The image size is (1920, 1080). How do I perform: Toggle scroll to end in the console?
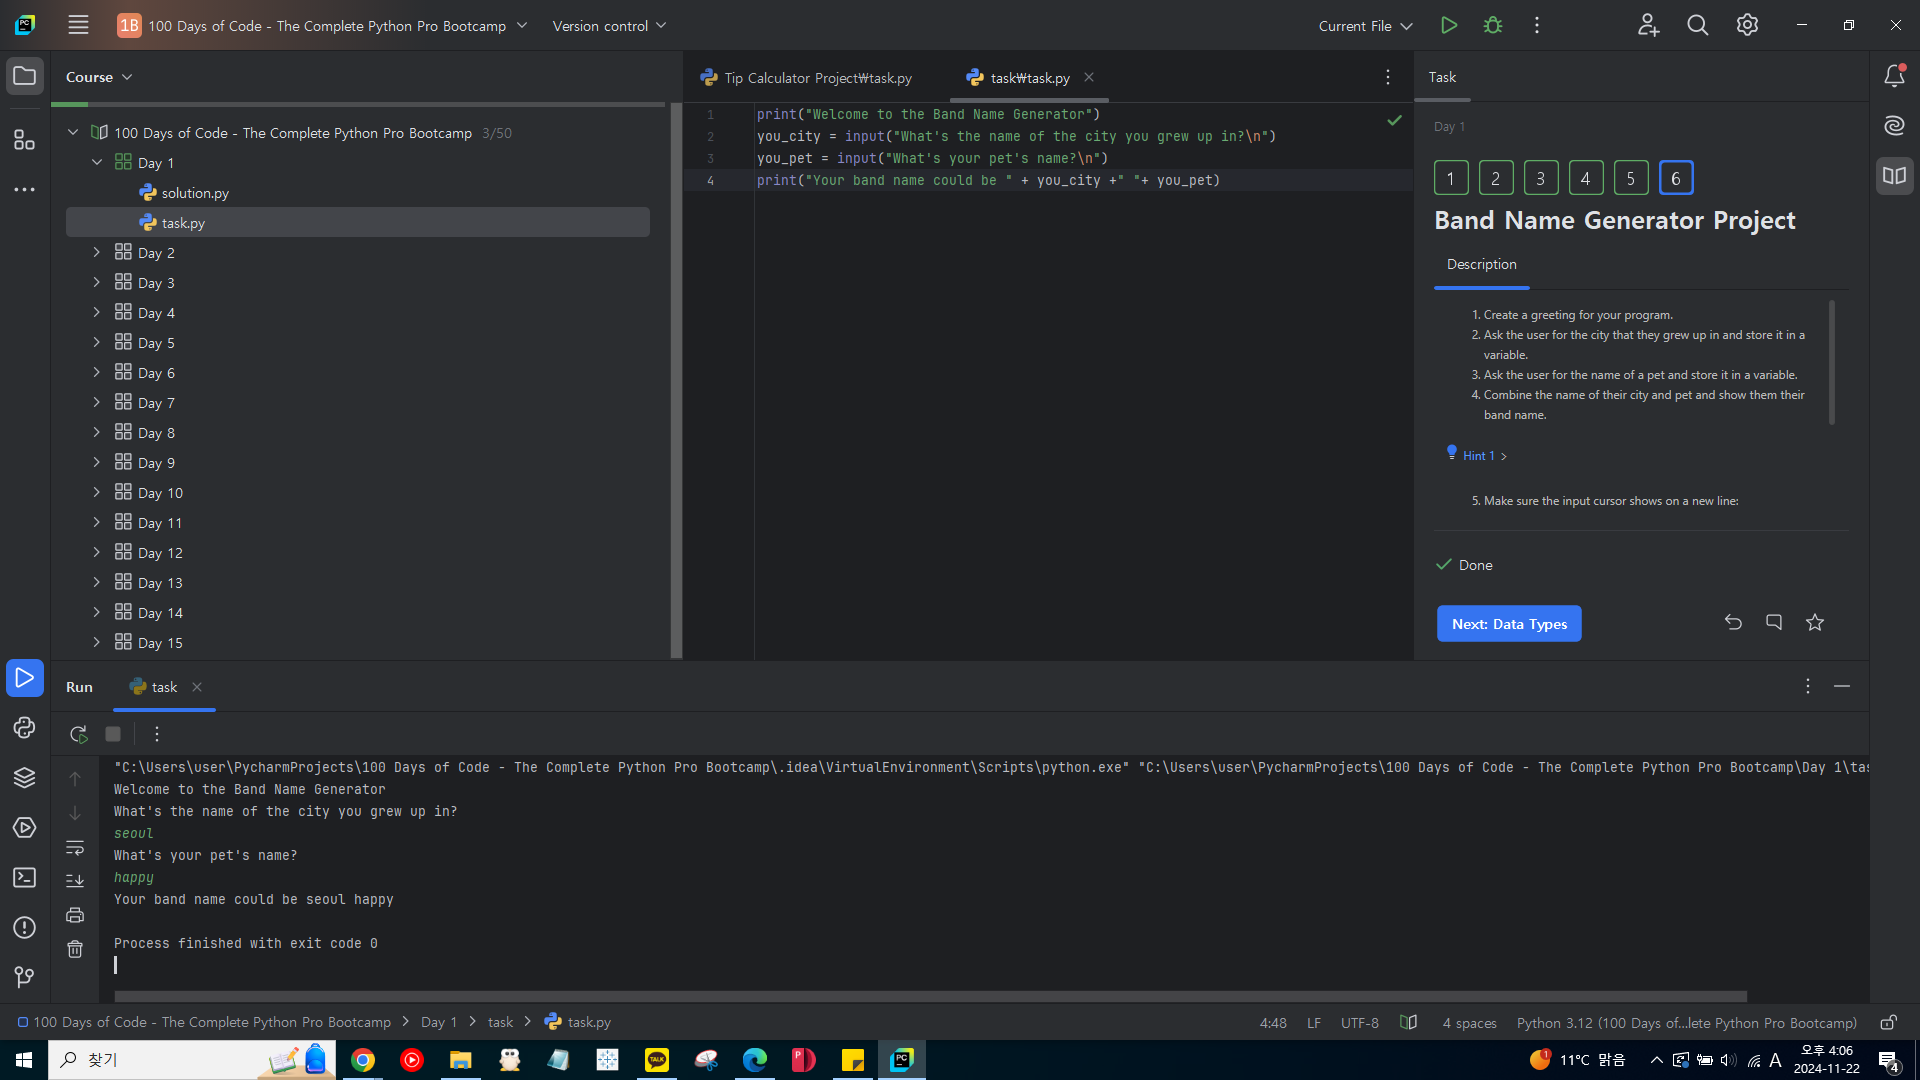(x=75, y=881)
